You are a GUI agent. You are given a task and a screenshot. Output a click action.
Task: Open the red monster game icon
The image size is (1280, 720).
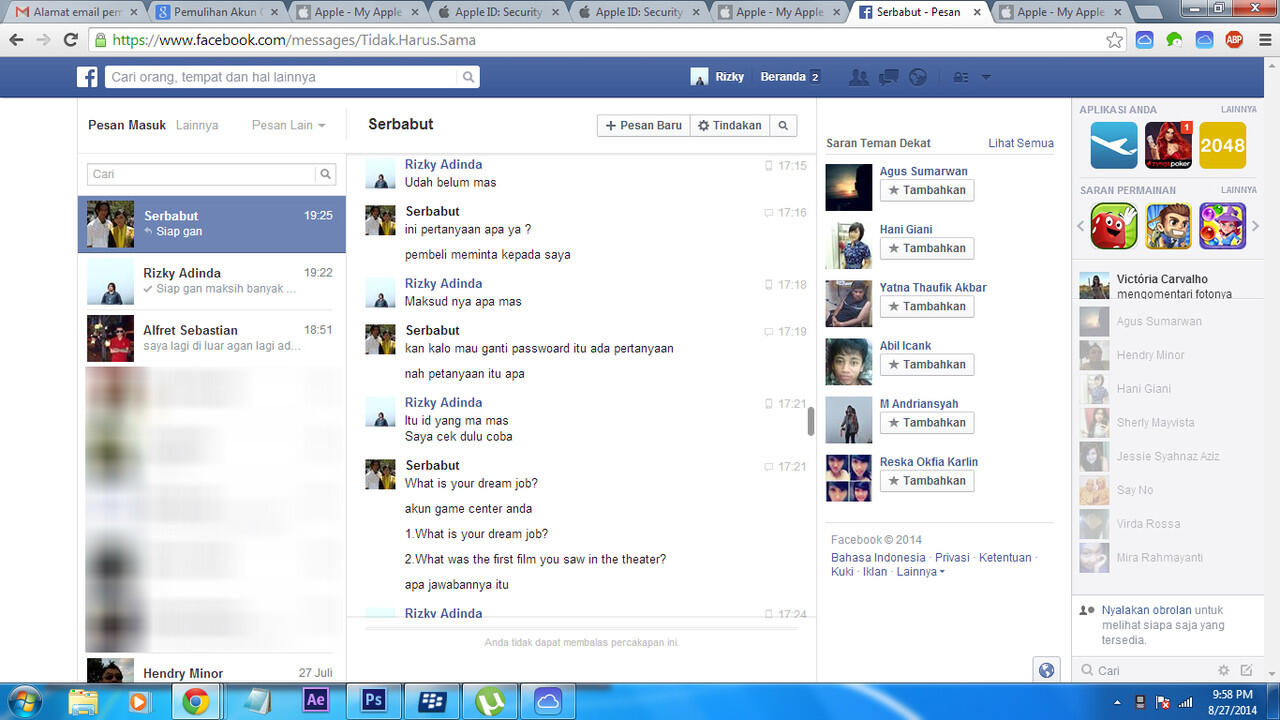click(1114, 226)
